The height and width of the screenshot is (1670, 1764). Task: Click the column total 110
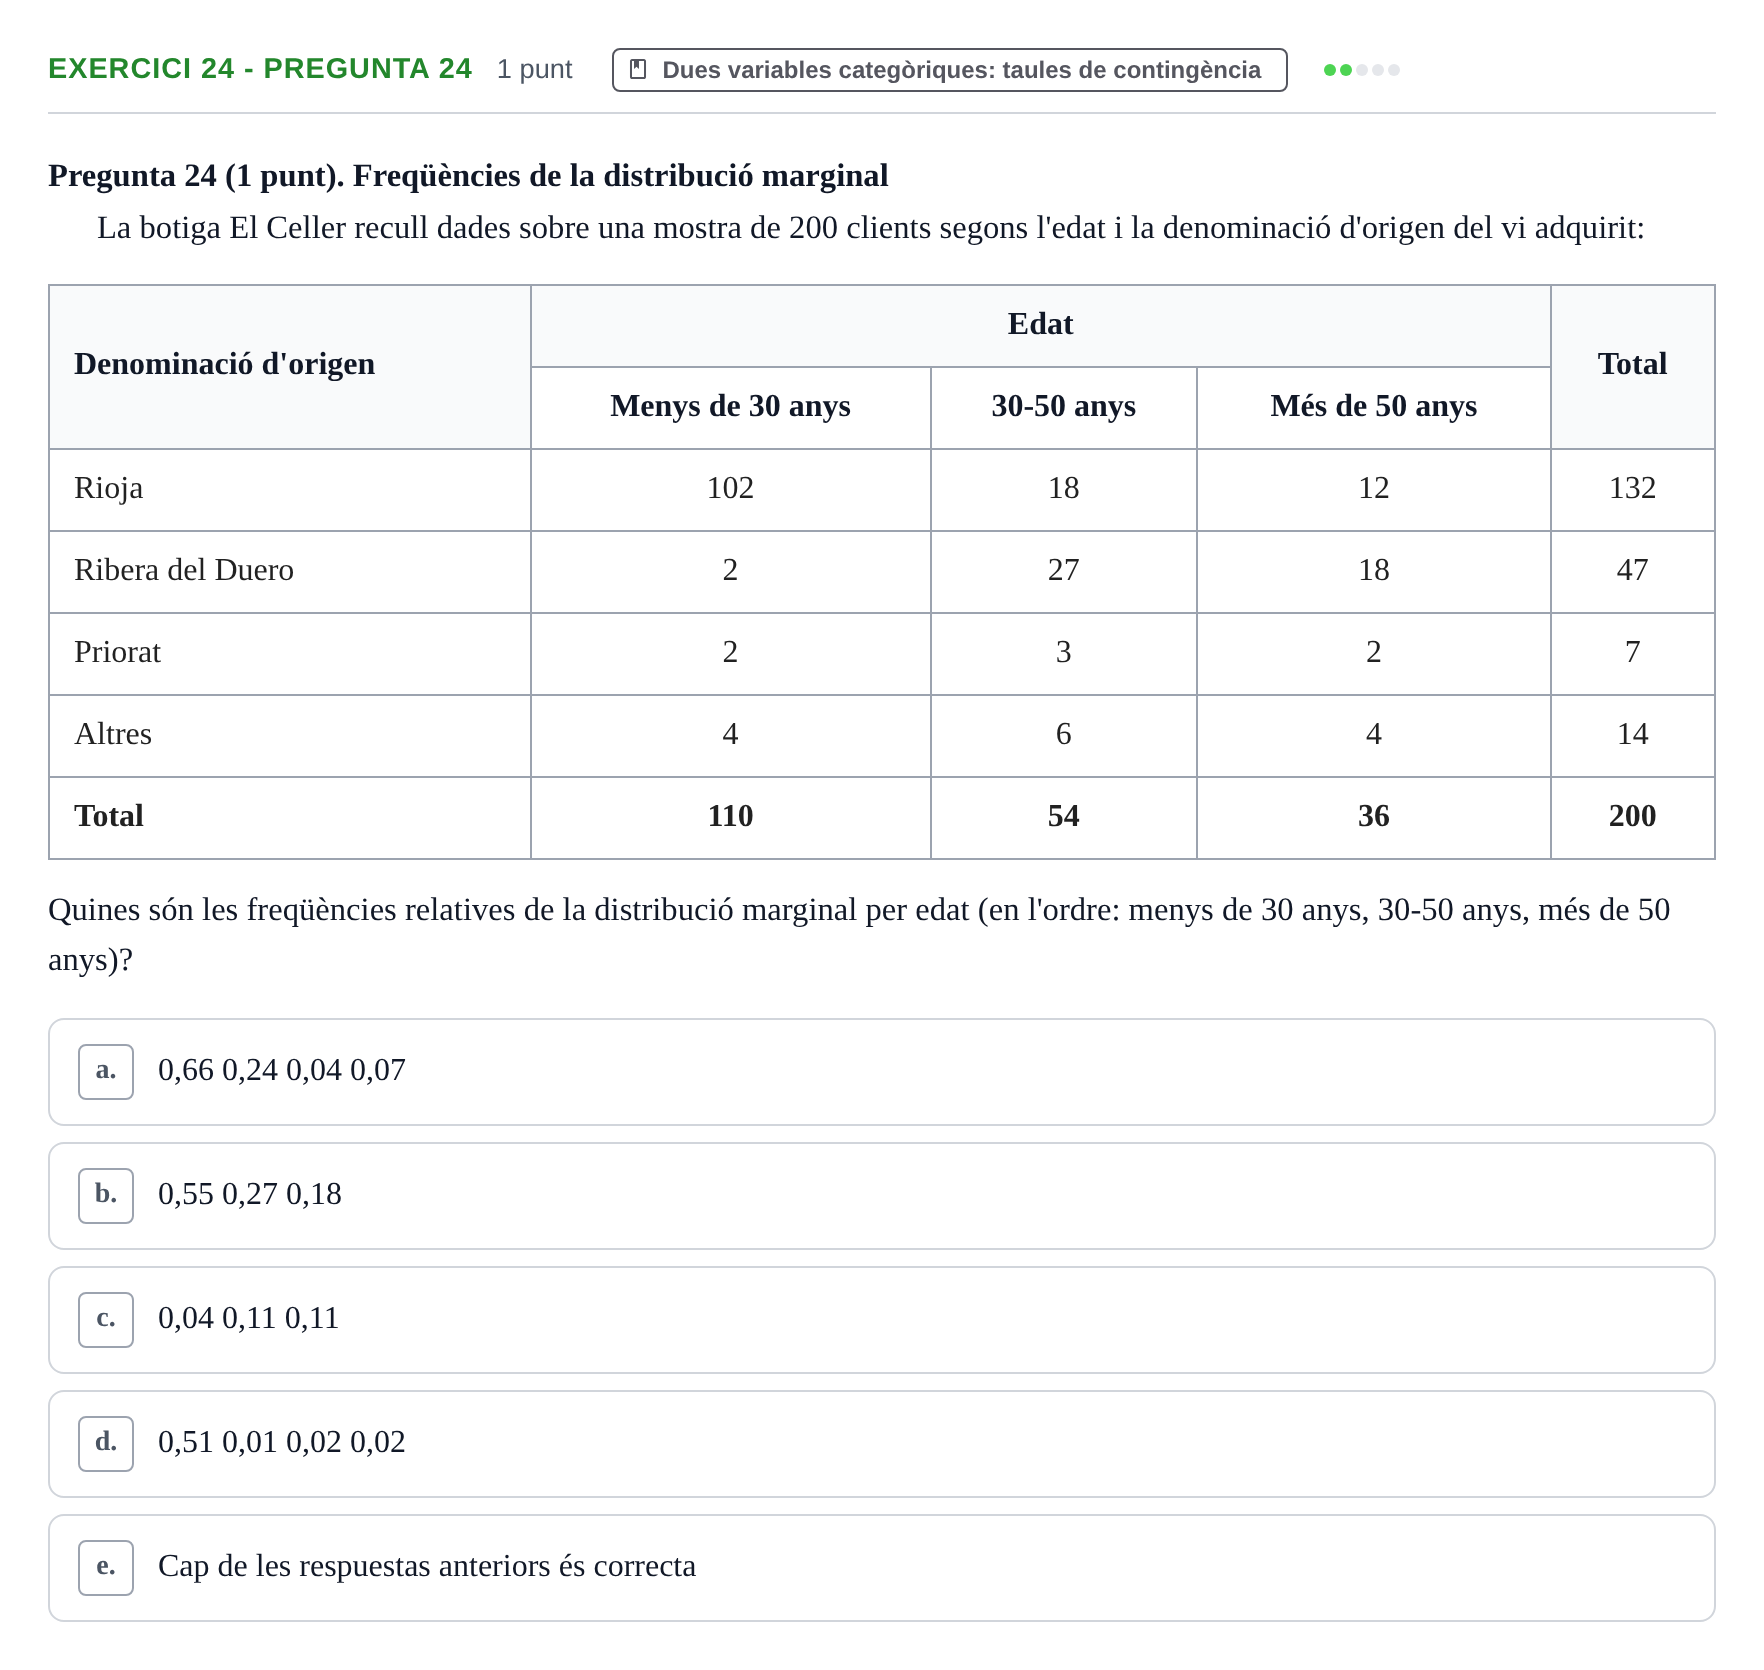click(730, 816)
